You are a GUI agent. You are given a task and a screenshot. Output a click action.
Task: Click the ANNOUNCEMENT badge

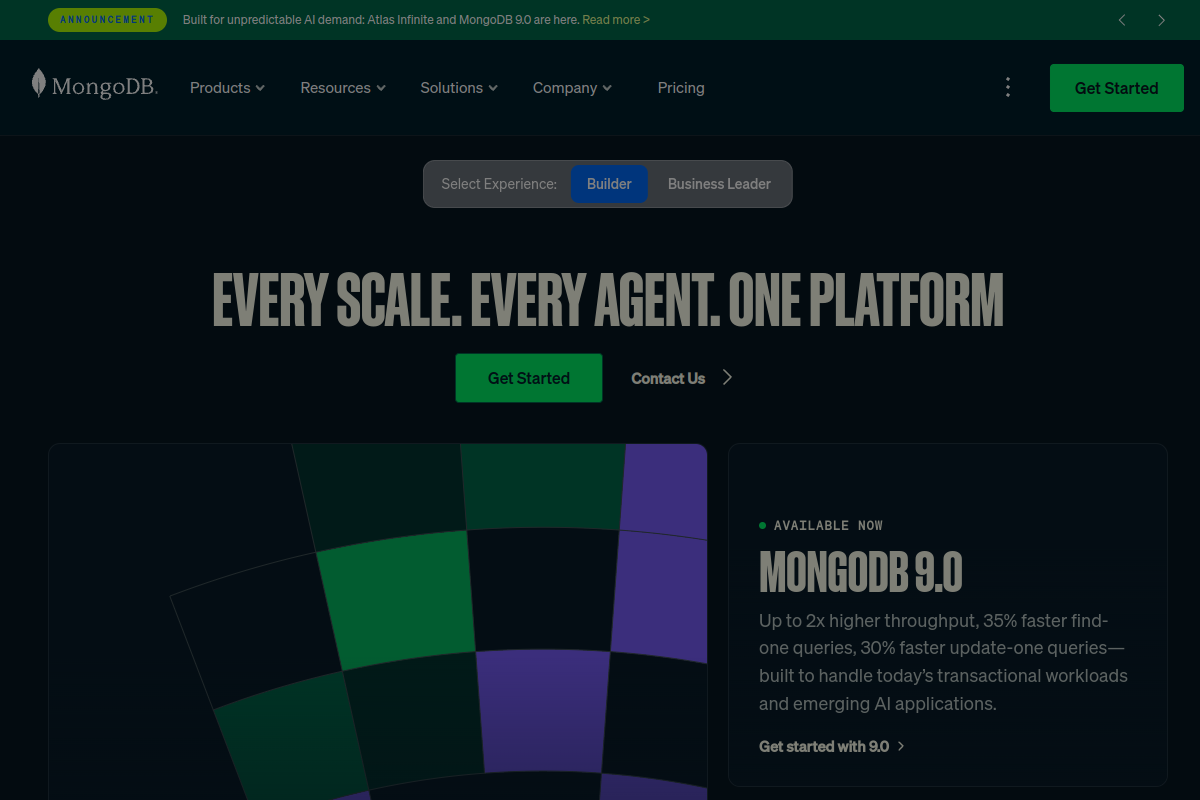107,20
